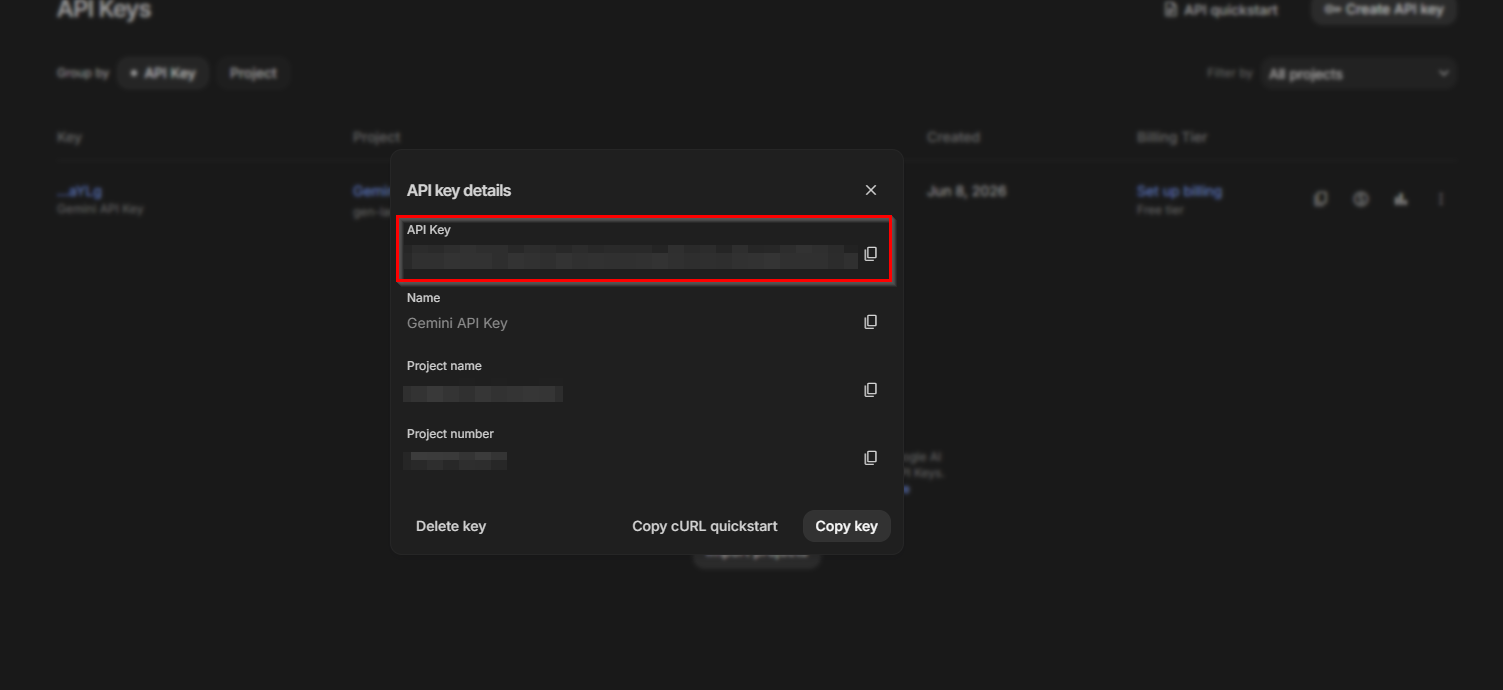Close the API key details dialog
This screenshot has width=1503, height=690.
[871, 190]
